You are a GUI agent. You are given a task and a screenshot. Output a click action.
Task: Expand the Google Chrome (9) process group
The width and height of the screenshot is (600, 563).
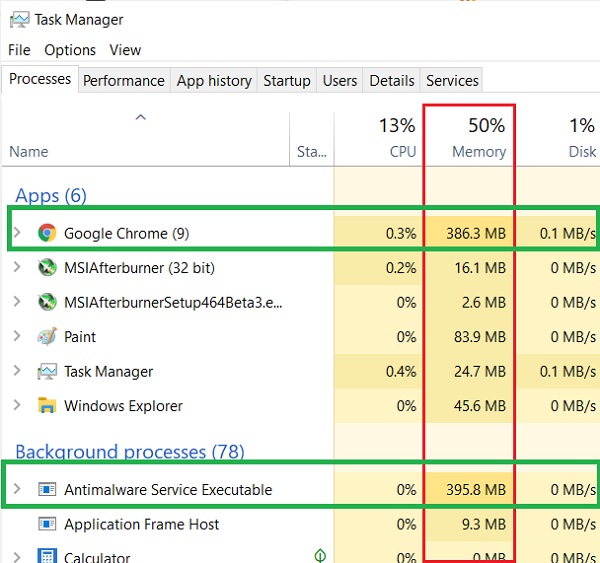tap(17, 232)
